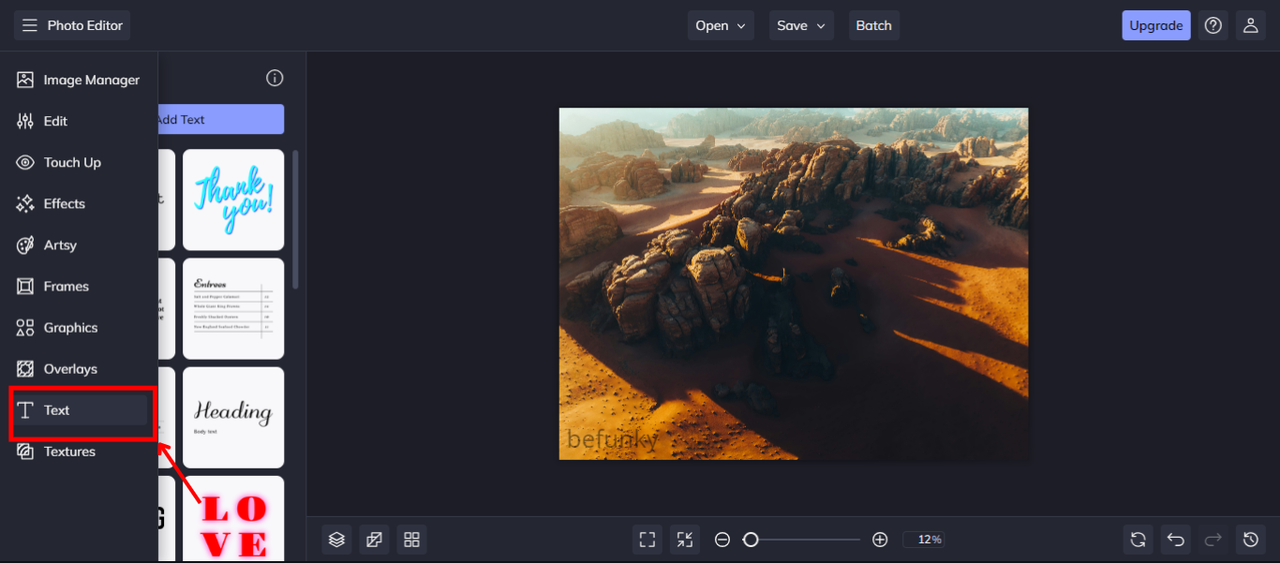The width and height of the screenshot is (1280, 563).
Task: Open the history clock icon
Action: tap(1251, 539)
